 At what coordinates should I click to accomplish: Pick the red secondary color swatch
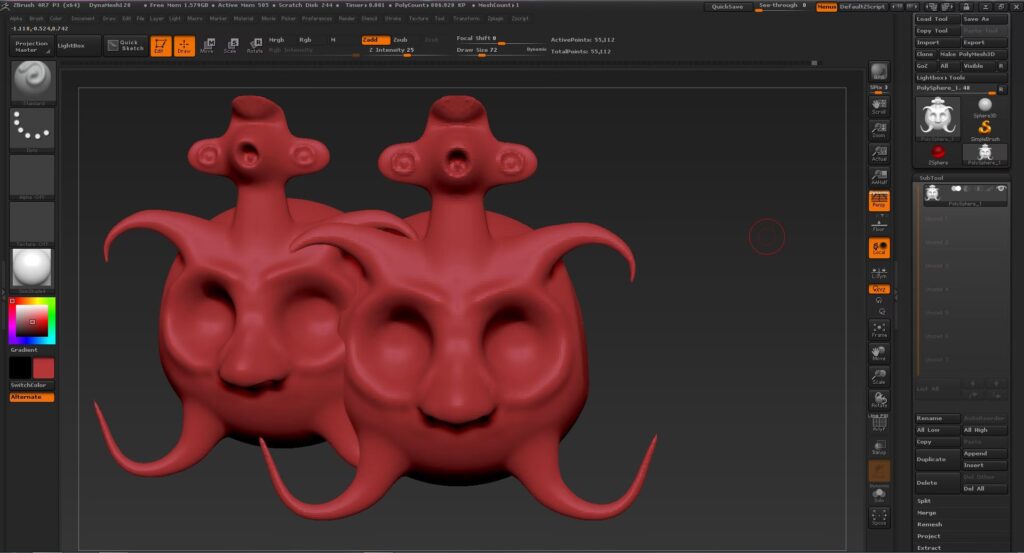click(x=44, y=368)
